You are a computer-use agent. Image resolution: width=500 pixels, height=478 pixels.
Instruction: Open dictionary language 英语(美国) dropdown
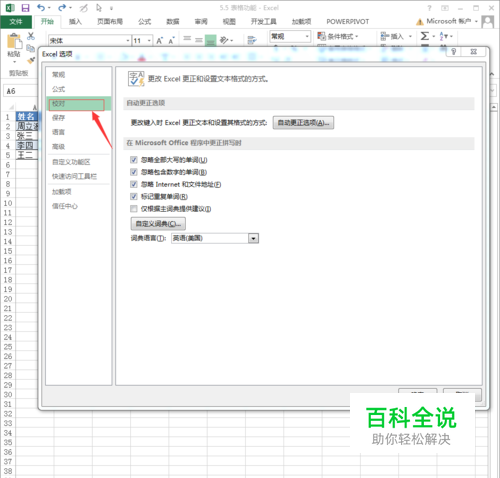click(x=254, y=238)
